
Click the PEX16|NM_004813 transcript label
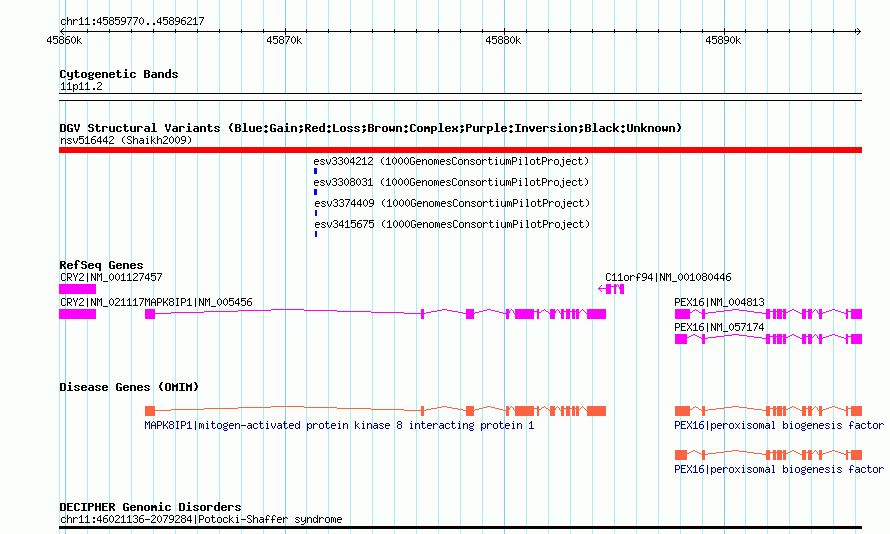[x=719, y=302]
